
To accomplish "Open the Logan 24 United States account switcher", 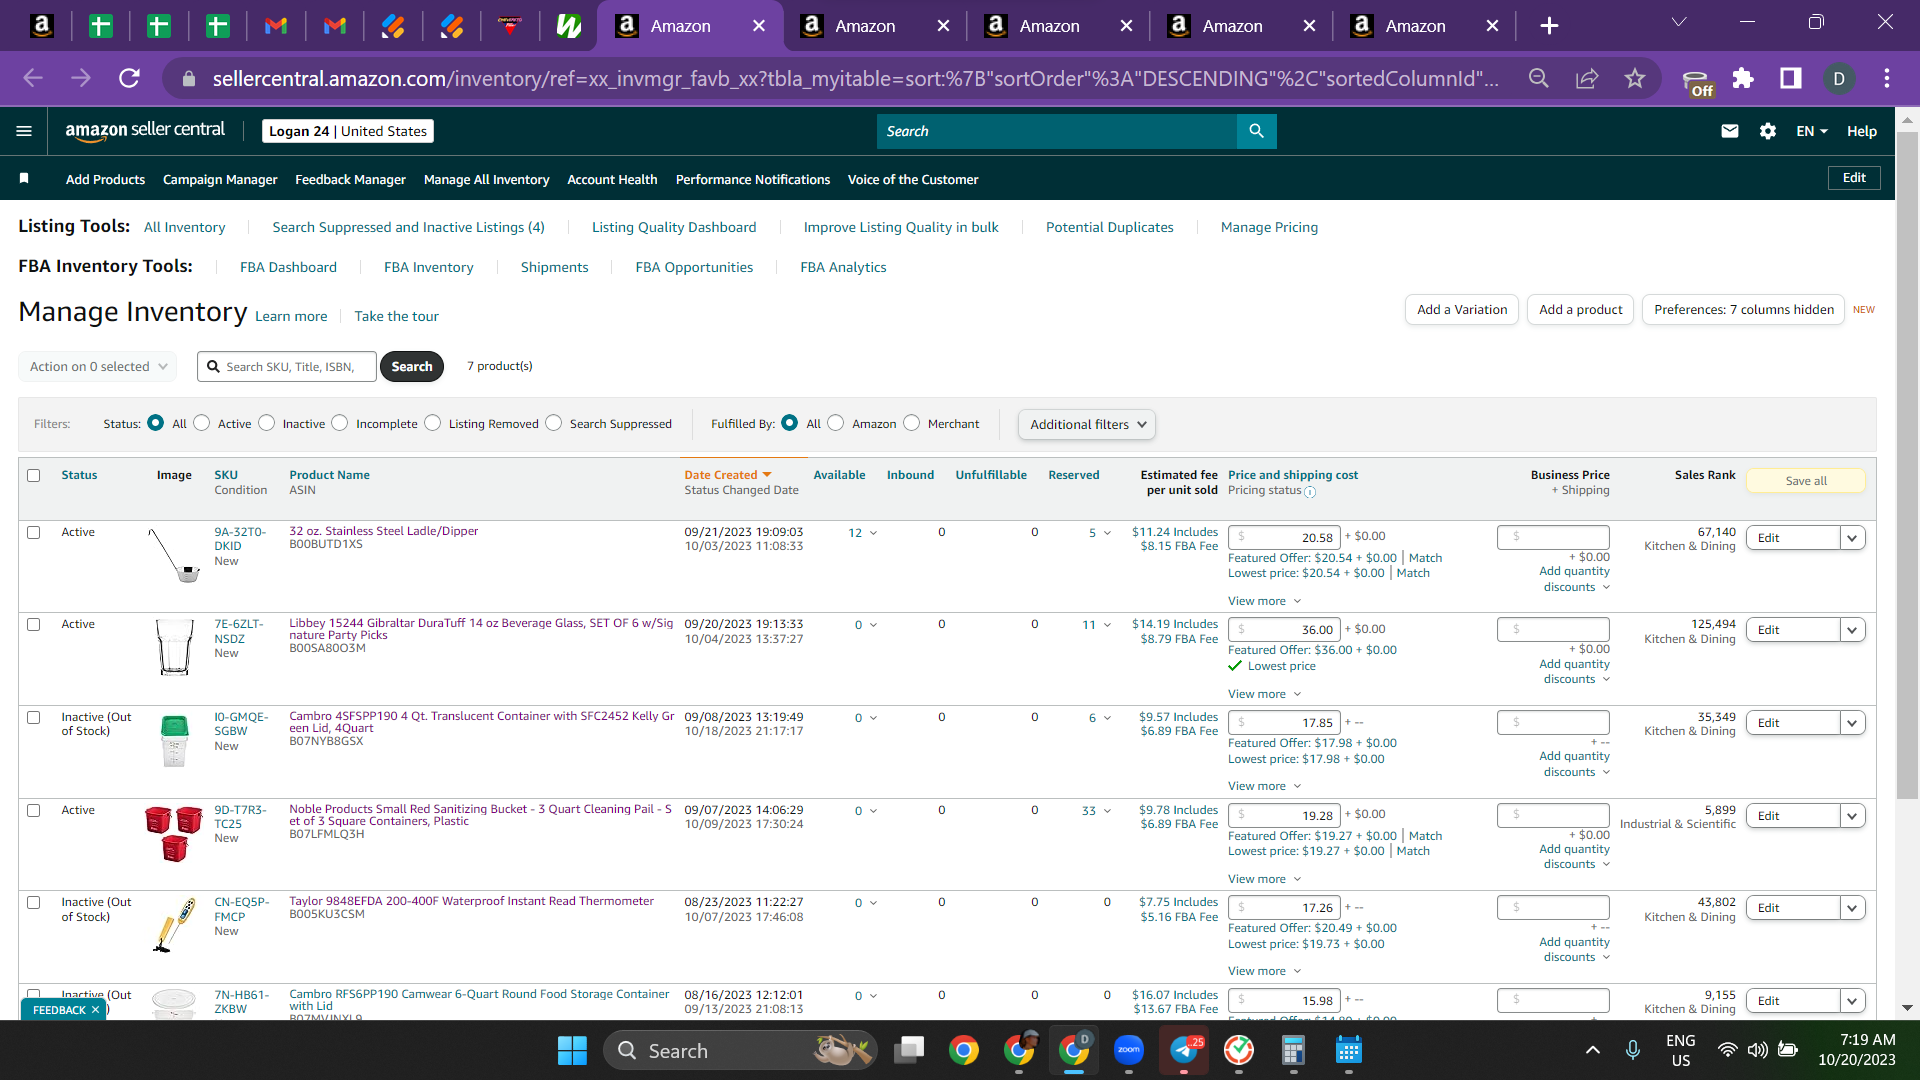I will (x=348, y=131).
